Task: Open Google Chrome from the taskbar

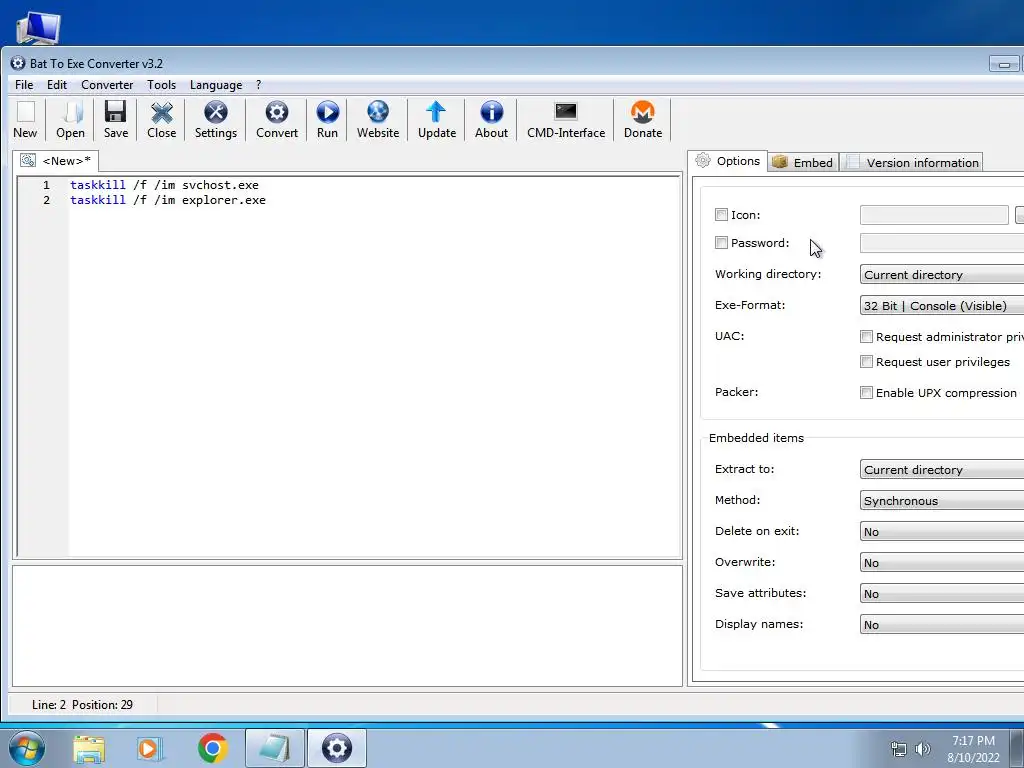Action: point(212,748)
